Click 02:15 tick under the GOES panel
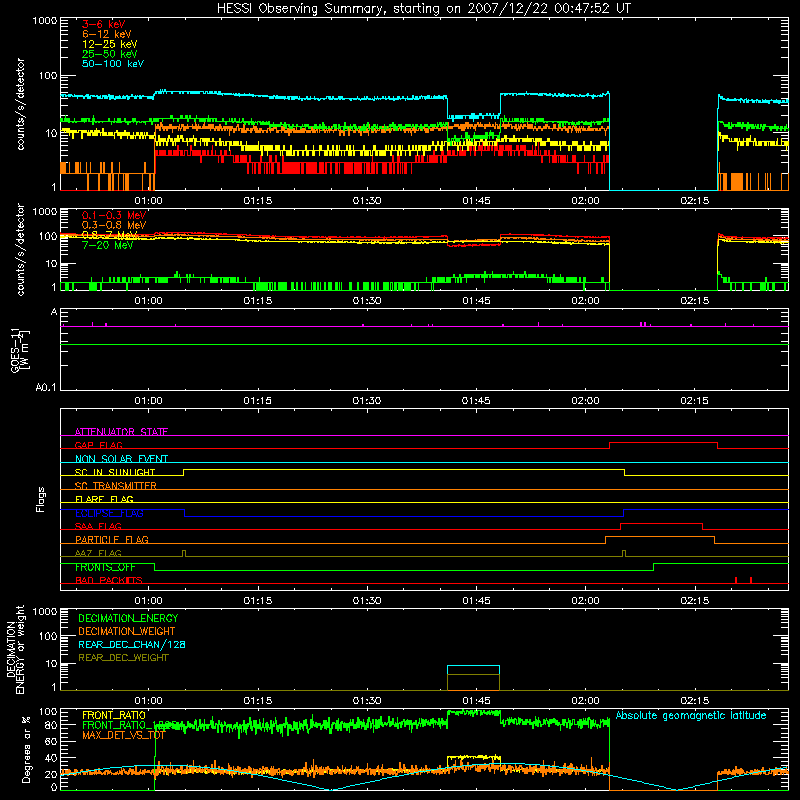This screenshot has width=800, height=800. (x=694, y=401)
